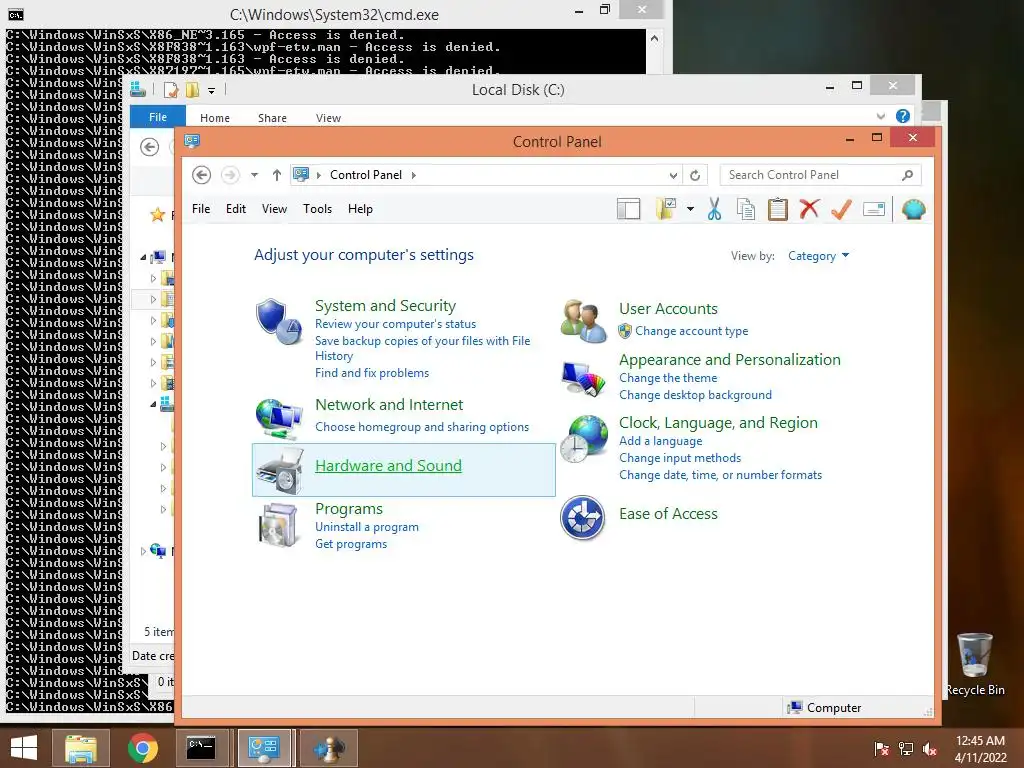Click Find and fix problems link
This screenshot has width=1024, height=768.
[x=372, y=373]
